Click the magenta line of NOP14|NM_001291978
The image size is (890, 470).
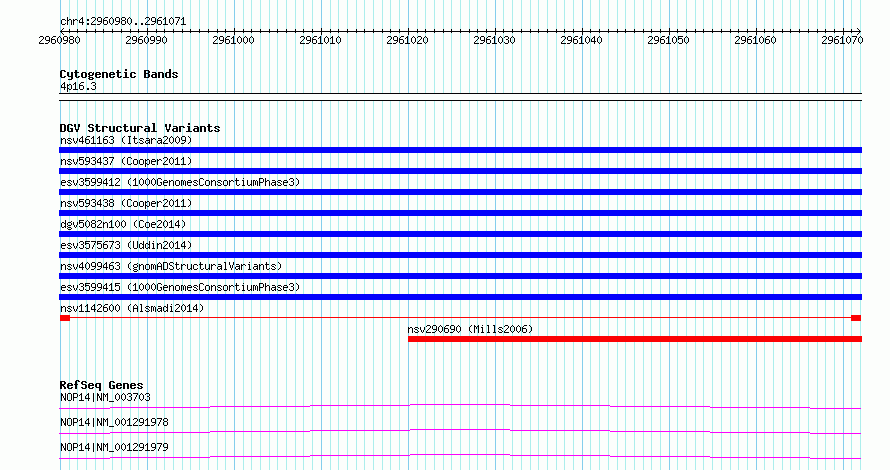click(x=460, y=431)
